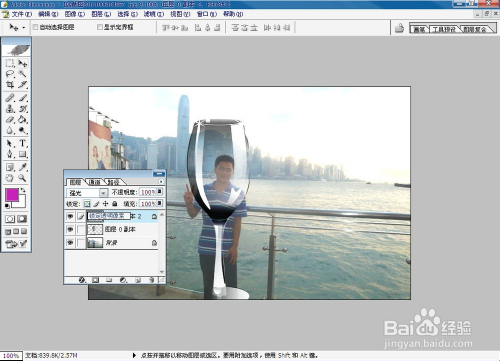
Task: Switch to Standard mode in toolbox
Action: pyautogui.click(x=10, y=219)
